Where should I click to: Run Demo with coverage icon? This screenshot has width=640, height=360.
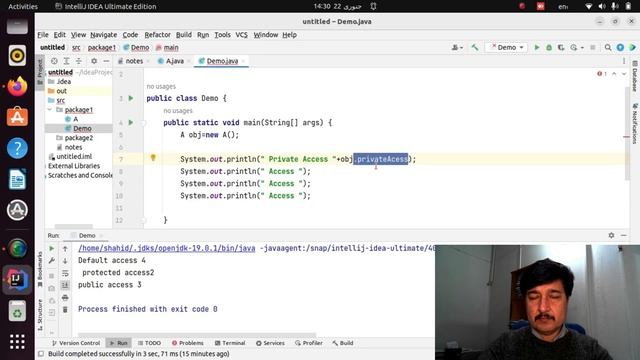point(561,47)
